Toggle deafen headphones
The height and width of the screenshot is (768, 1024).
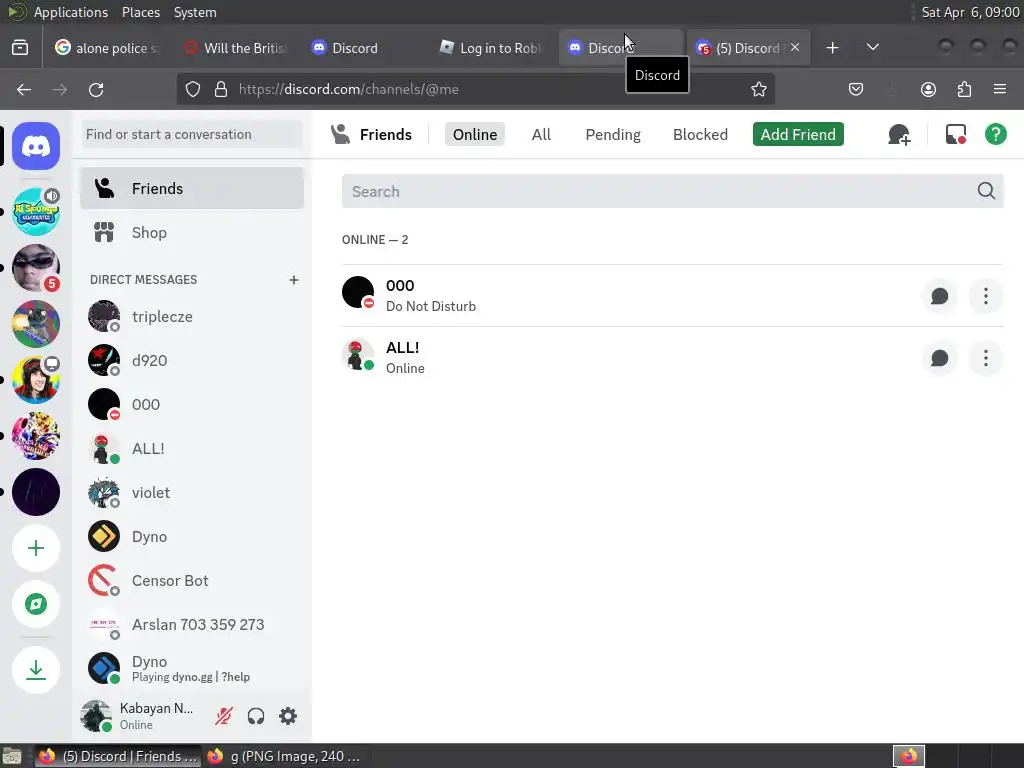pyautogui.click(x=256, y=716)
